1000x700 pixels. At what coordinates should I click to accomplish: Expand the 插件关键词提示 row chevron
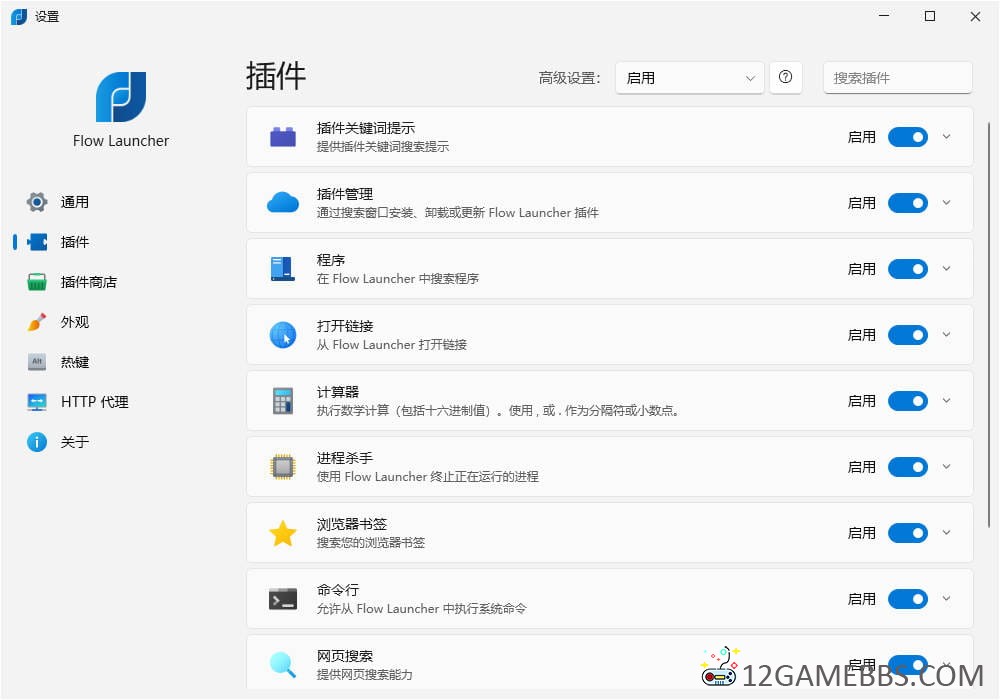tap(946, 136)
